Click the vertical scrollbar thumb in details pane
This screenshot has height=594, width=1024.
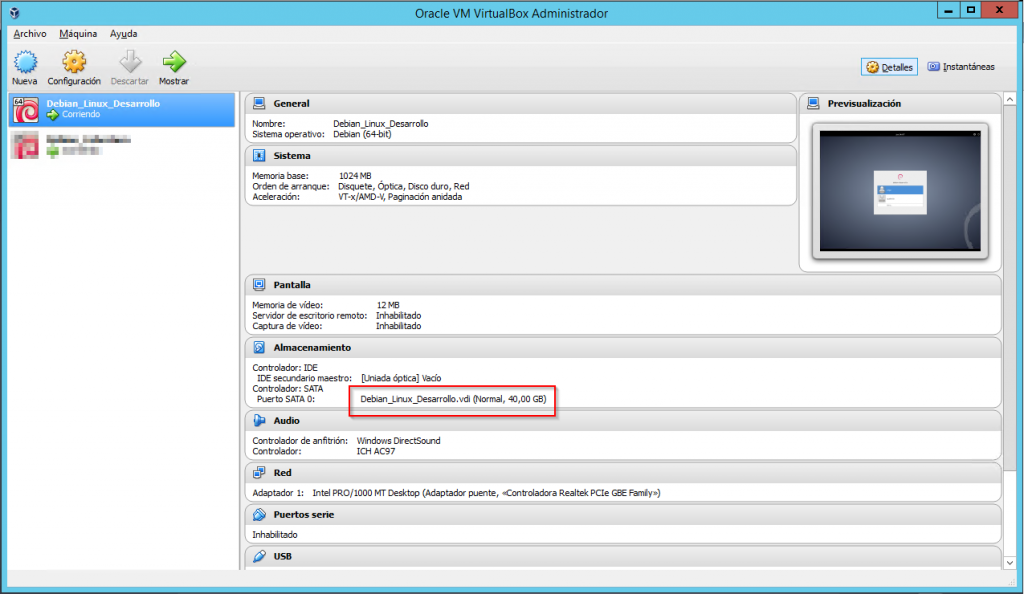(1010, 287)
